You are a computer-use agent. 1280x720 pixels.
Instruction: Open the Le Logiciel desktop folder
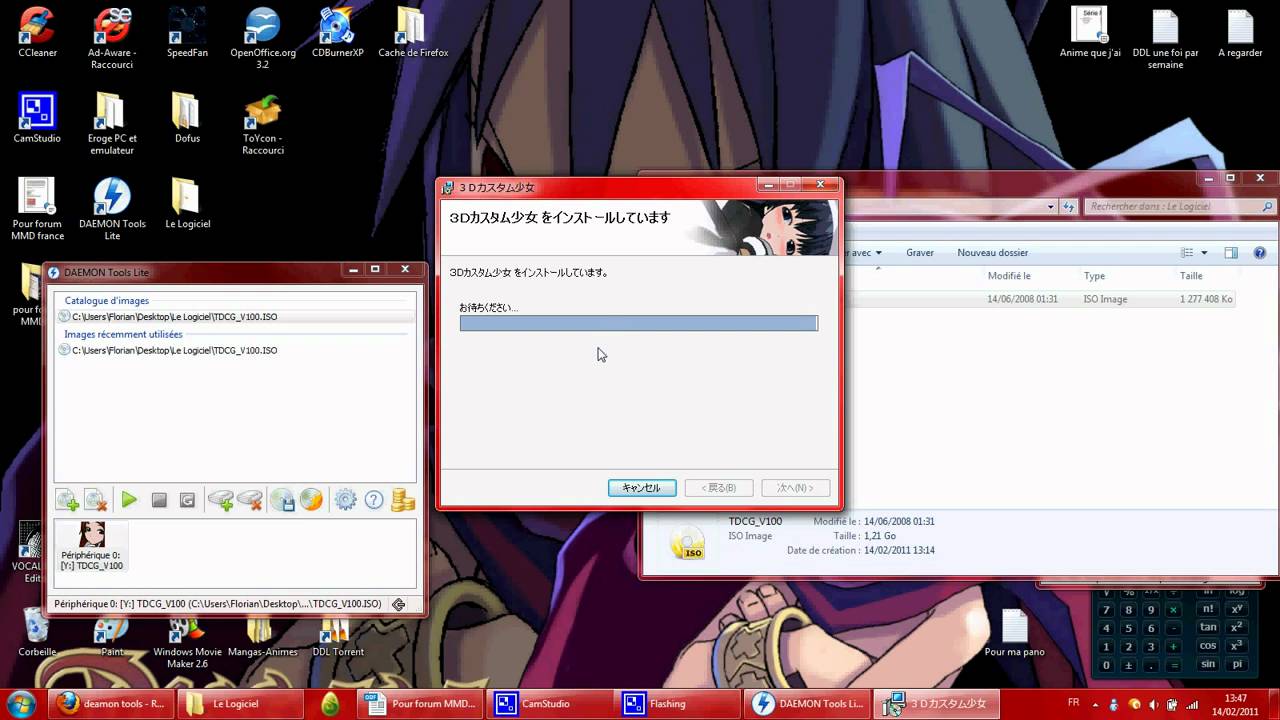tap(187, 204)
